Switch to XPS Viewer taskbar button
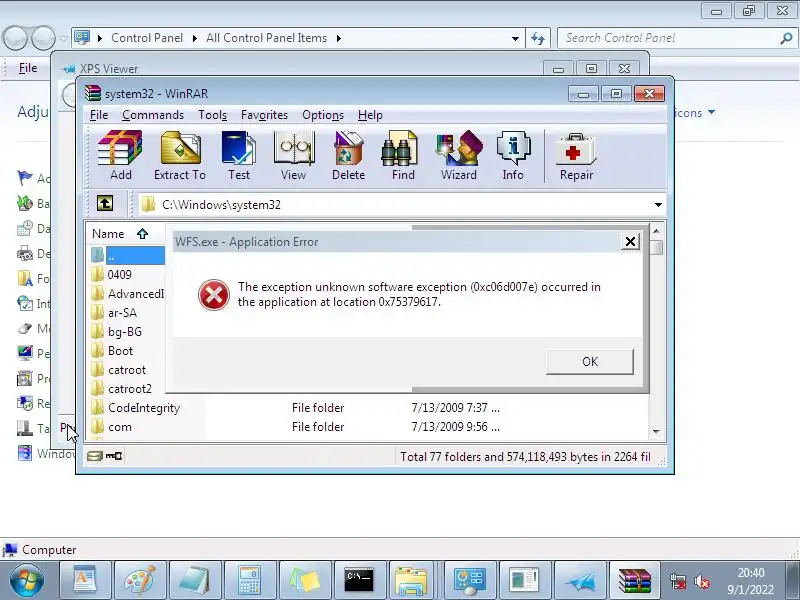The height and width of the screenshot is (600, 800). point(580,580)
